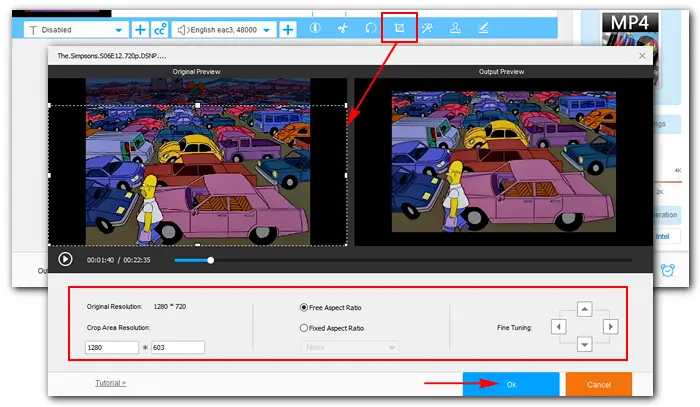Click the crop width field showing 1280

coord(112,347)
